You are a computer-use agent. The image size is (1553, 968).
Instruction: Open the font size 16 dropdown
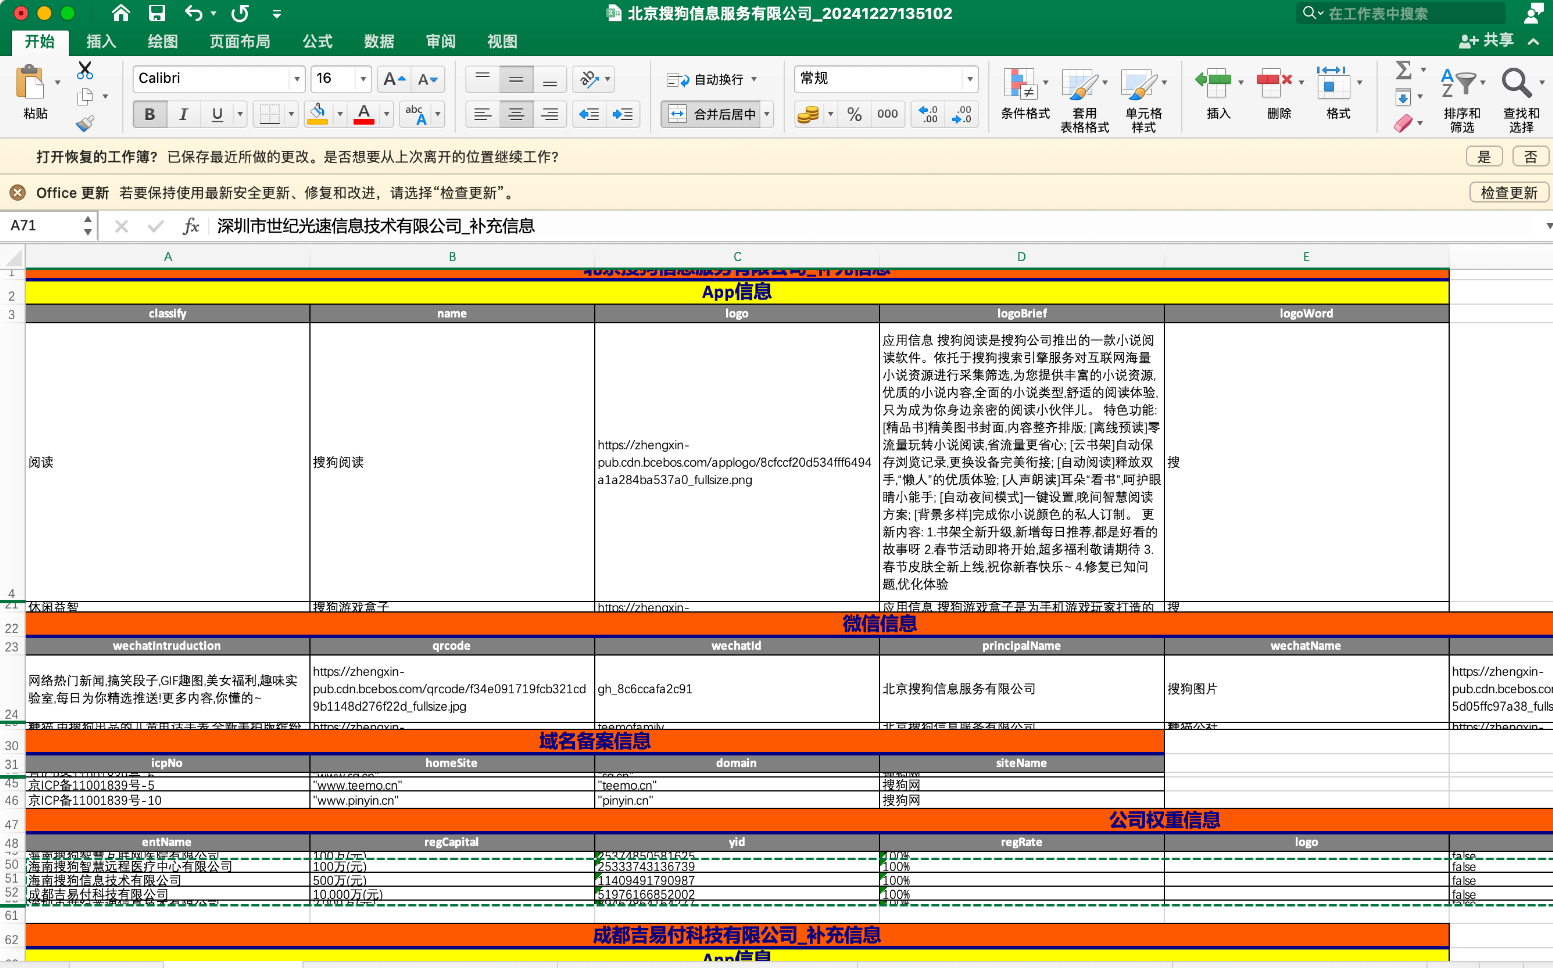coord(363,79)
